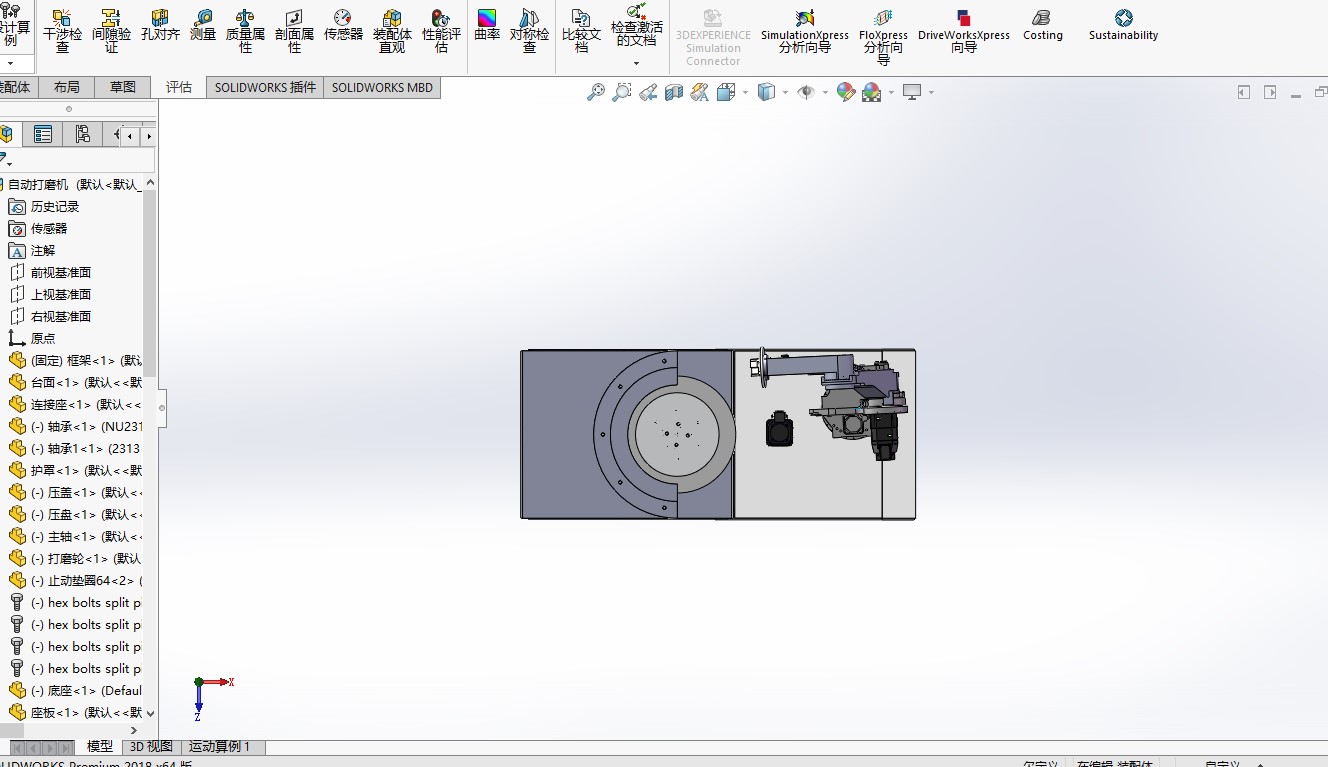Open the Hide/Show Items dropdown arrow
1328x767 pixels.
pos(825,92)
